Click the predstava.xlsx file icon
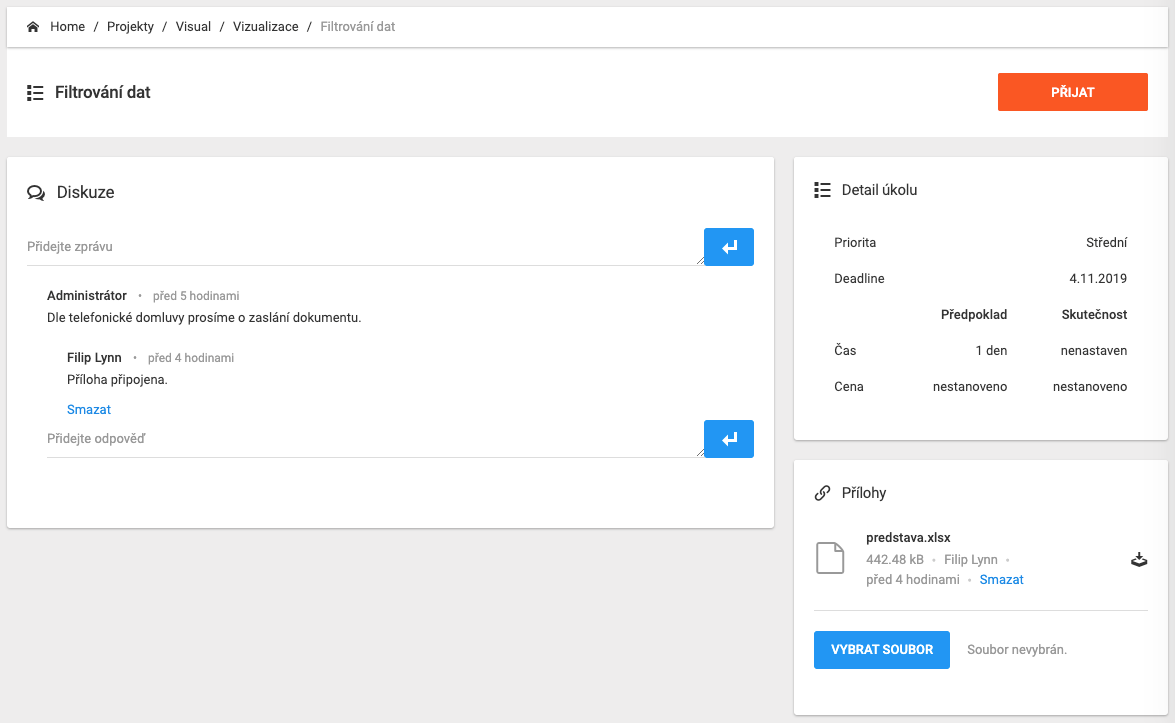This screenshot has height=723, width=1175. [830, 558]
